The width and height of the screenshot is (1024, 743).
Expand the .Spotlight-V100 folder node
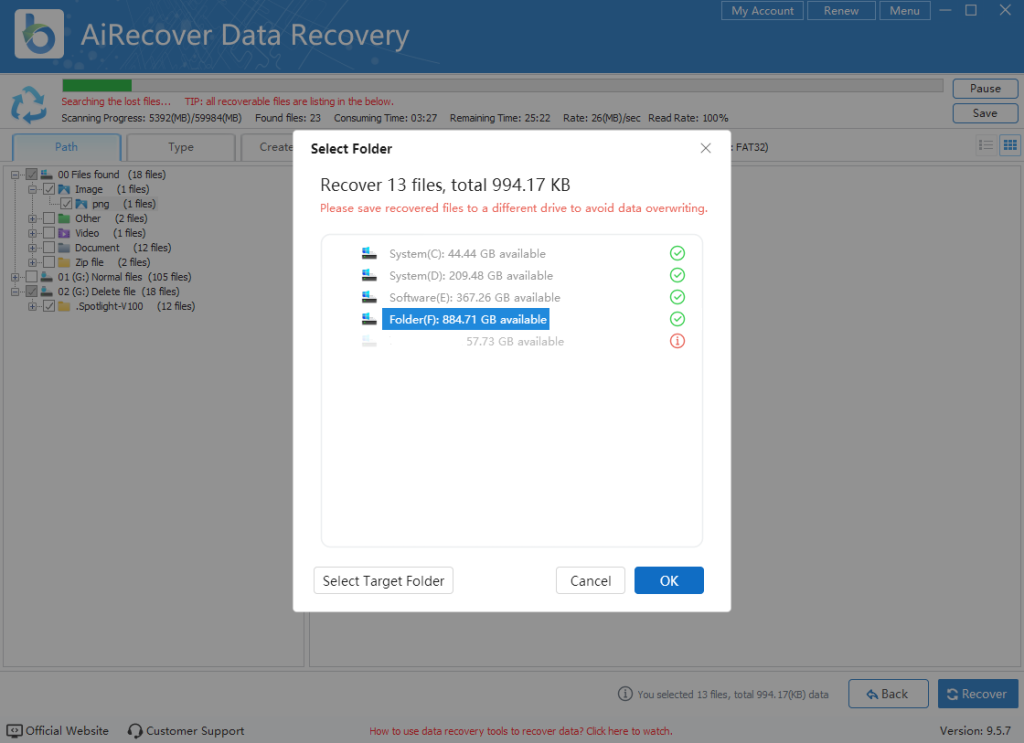[32, 306]
